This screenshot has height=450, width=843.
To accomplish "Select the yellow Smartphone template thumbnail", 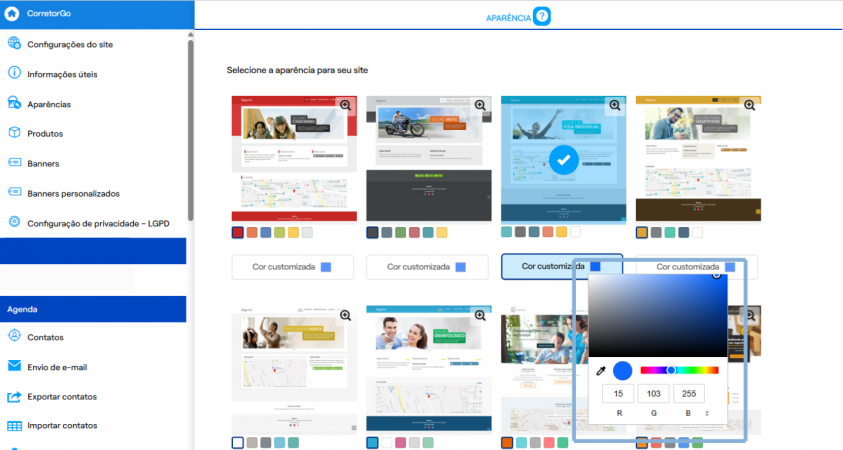I will [698, 159].
